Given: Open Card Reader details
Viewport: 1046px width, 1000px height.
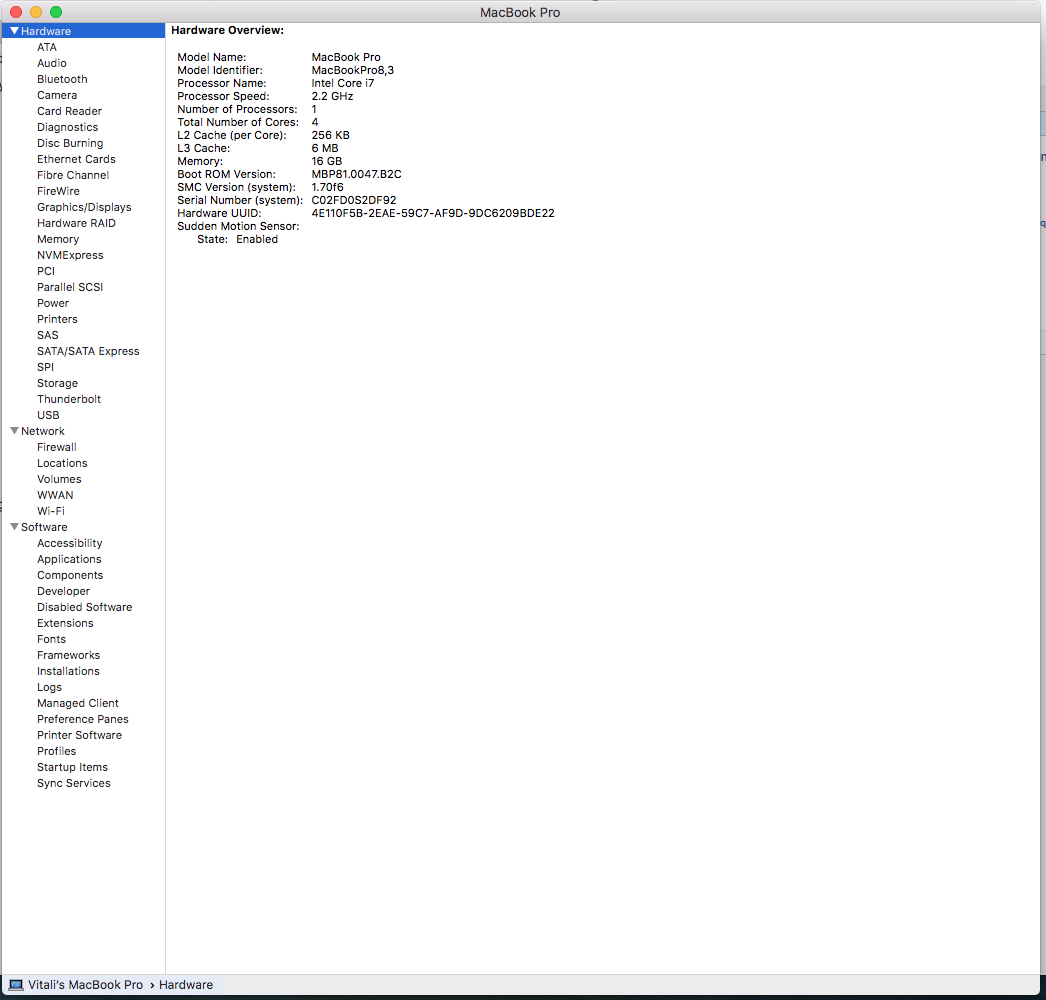Looking at the screenshot, I should coord(69,111).
